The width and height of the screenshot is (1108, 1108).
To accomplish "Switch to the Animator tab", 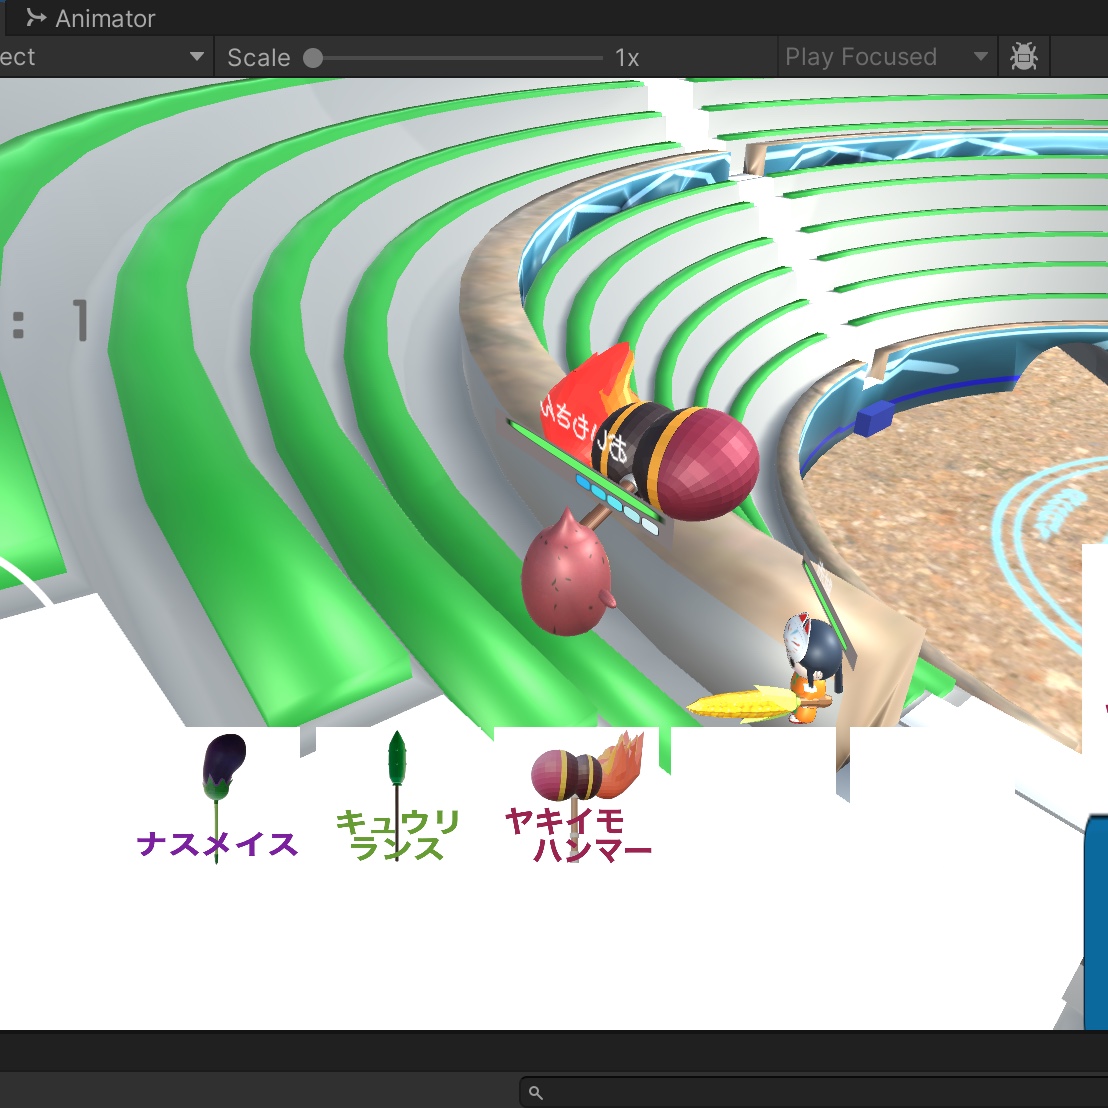I will (104, 19).
